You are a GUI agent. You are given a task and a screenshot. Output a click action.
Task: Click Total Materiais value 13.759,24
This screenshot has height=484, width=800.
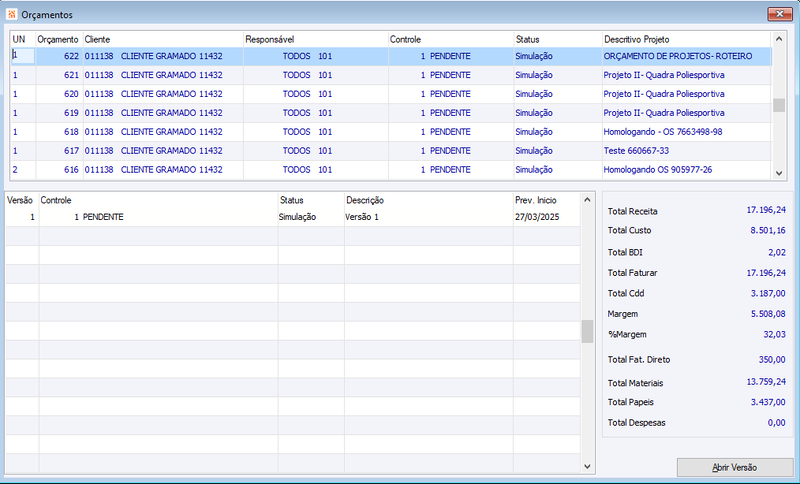pos(766,381)
